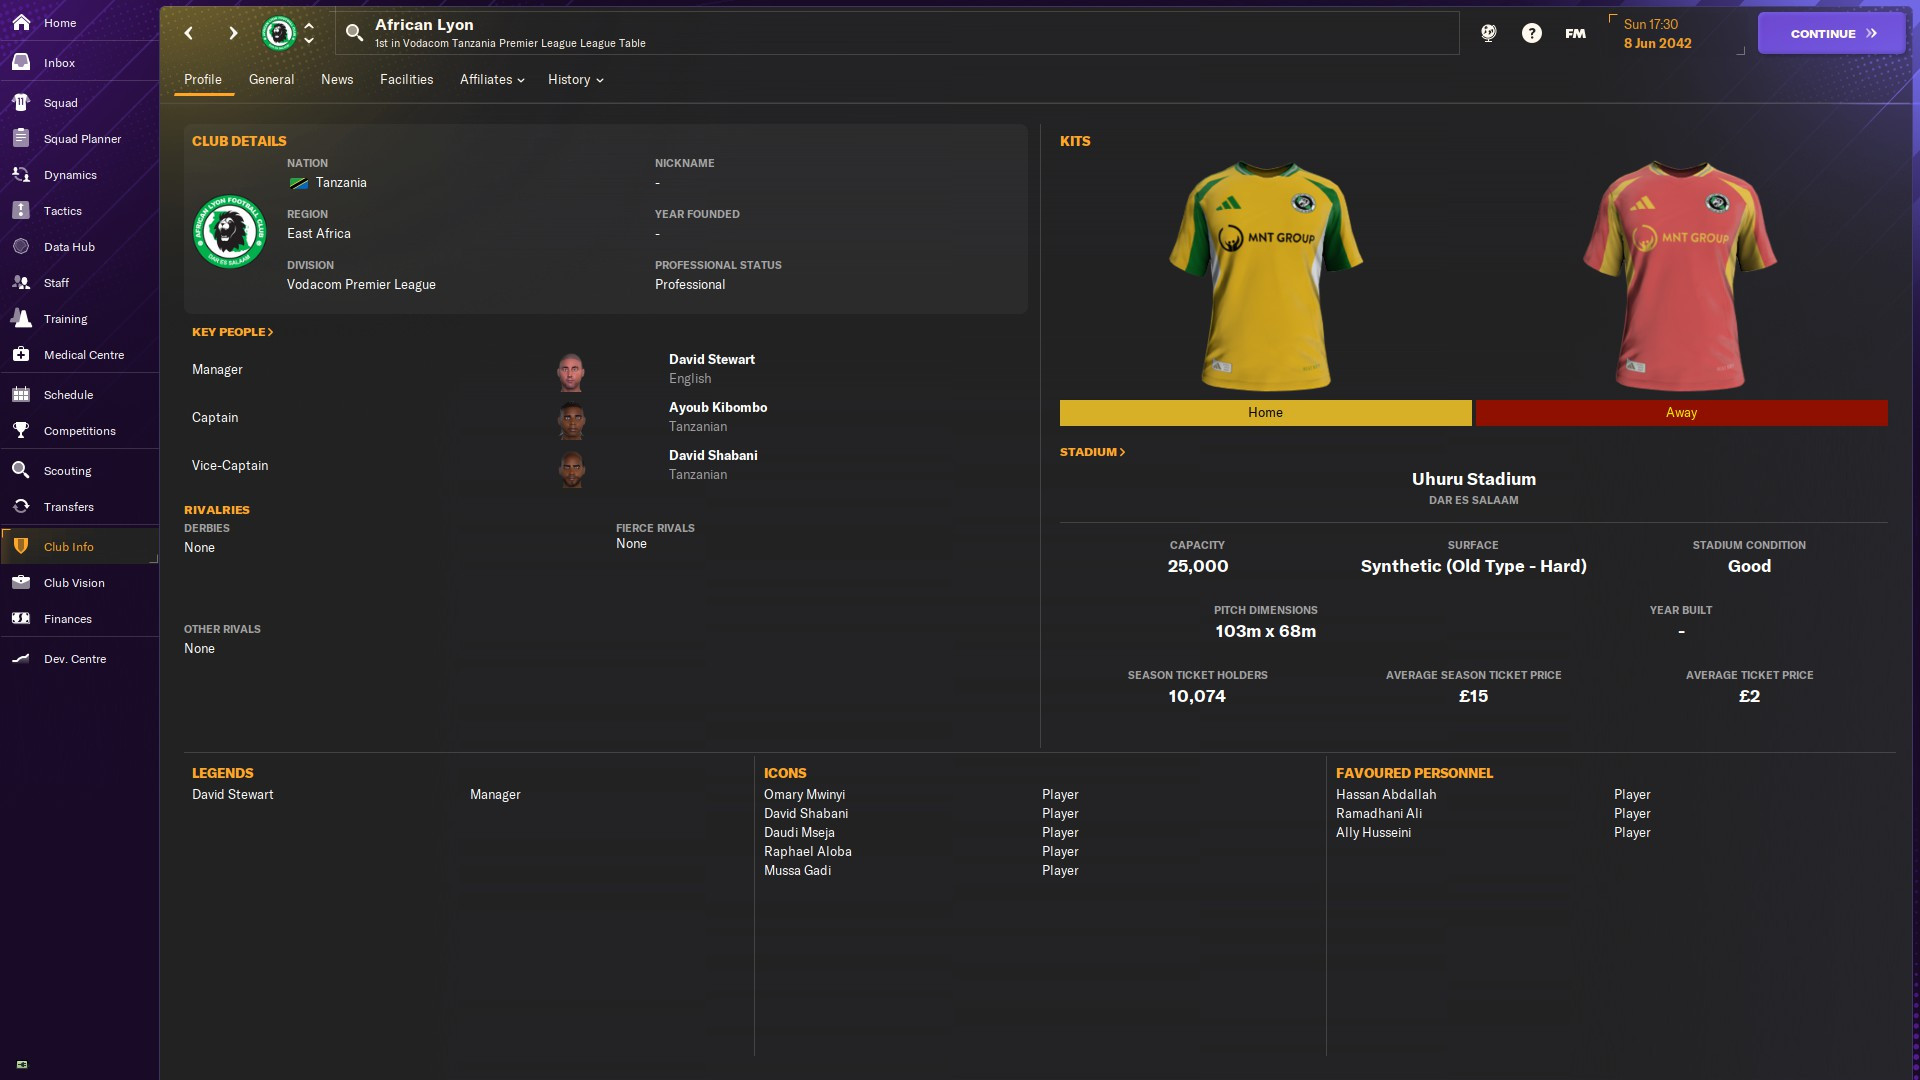1920x1080 pixels.
Task: Open the help question mark icon
Action: pyautogui.click(x=1531, y=33)
